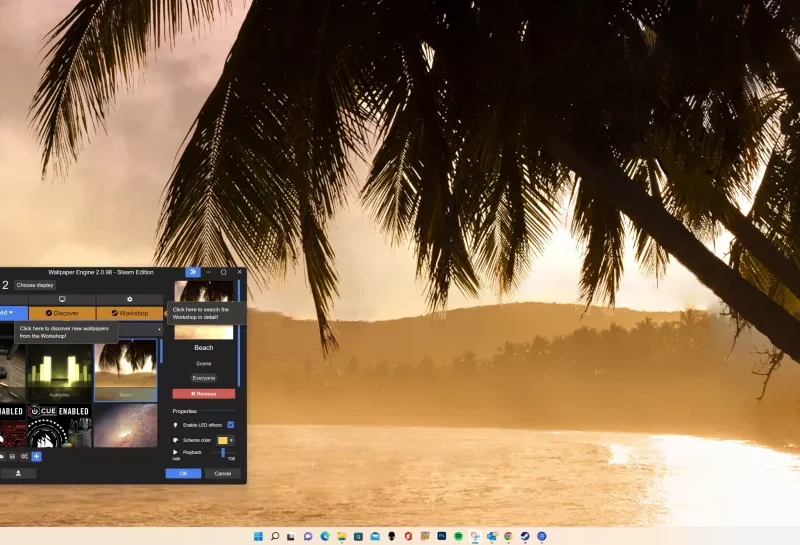
Task: Open the Scheme color swatch
Action: [222, 440]
